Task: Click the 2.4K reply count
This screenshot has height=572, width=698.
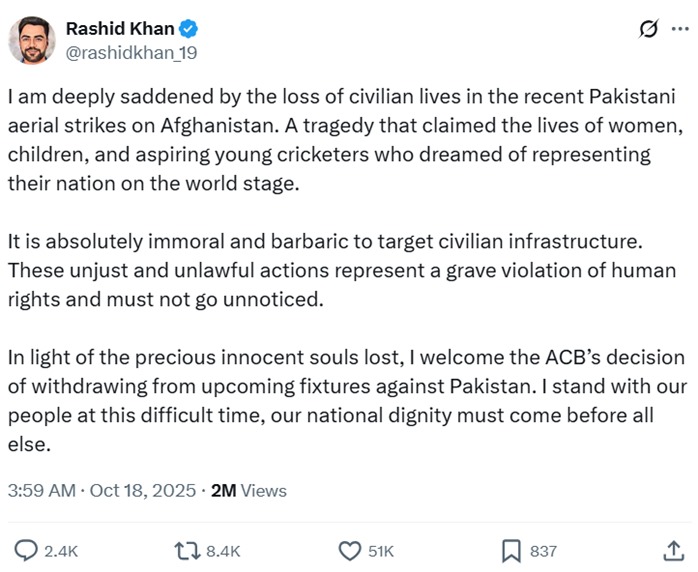Action: (x=61, y=551)
